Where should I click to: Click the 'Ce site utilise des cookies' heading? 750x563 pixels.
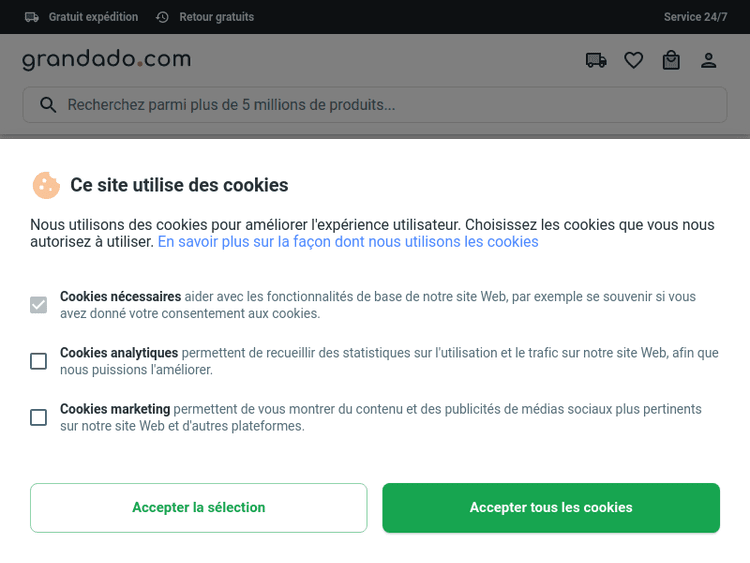(x=179, y=185)
